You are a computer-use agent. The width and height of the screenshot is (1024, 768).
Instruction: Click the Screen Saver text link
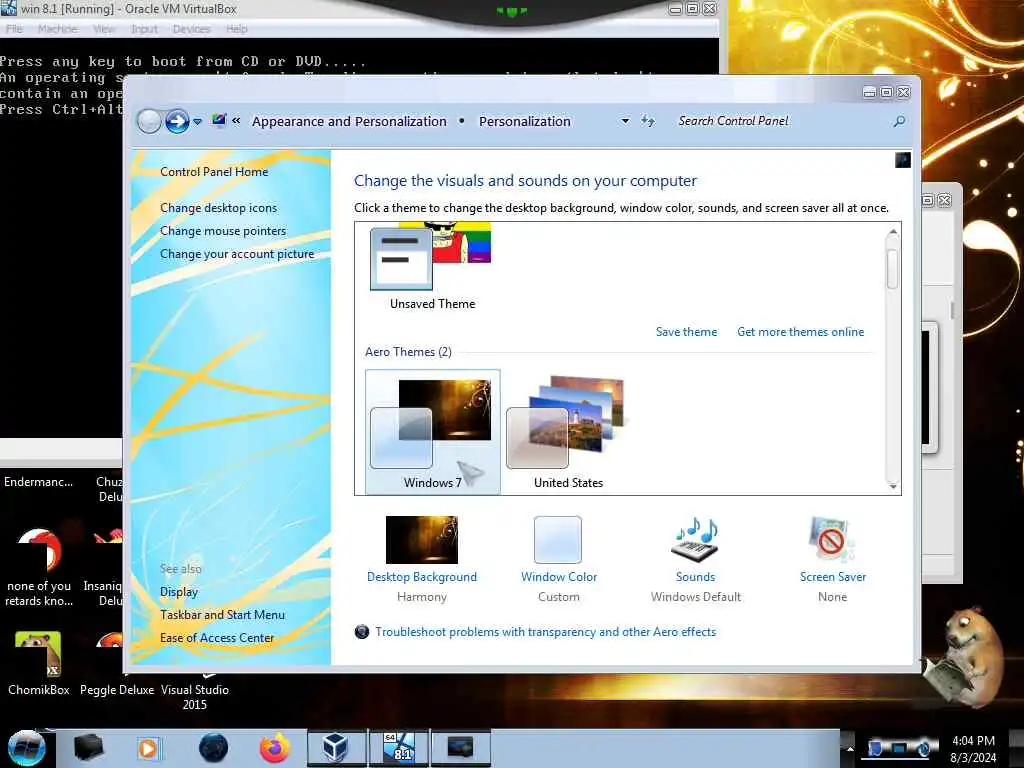click(x=833, y=577)
